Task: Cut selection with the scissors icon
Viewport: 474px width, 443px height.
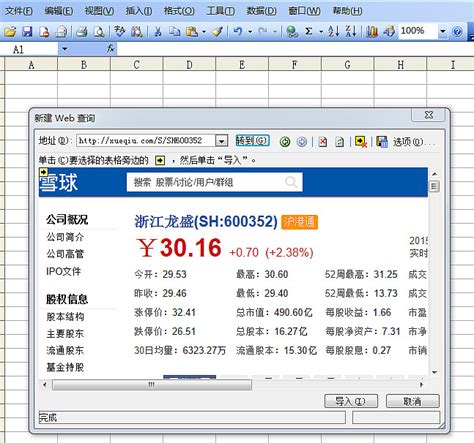Action: pyautogui.click(x=158, y=32)
